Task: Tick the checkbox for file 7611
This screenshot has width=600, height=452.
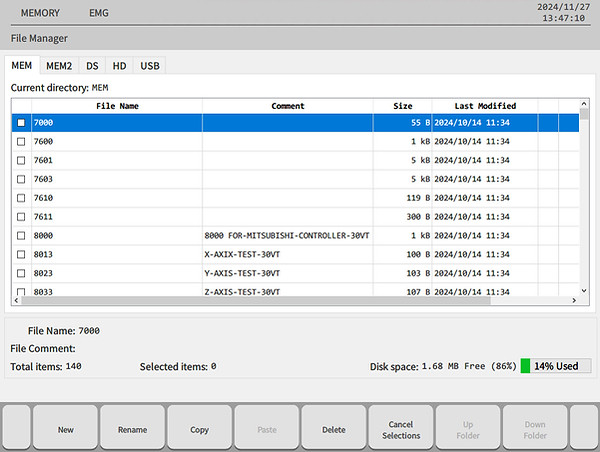Action: 21,217
